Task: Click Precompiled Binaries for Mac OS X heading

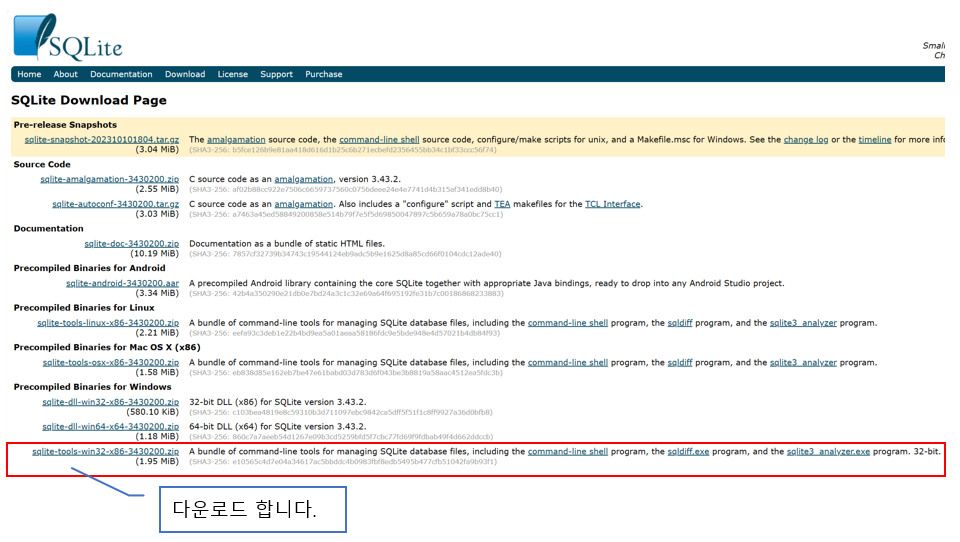Action: (x=107, y=347)
